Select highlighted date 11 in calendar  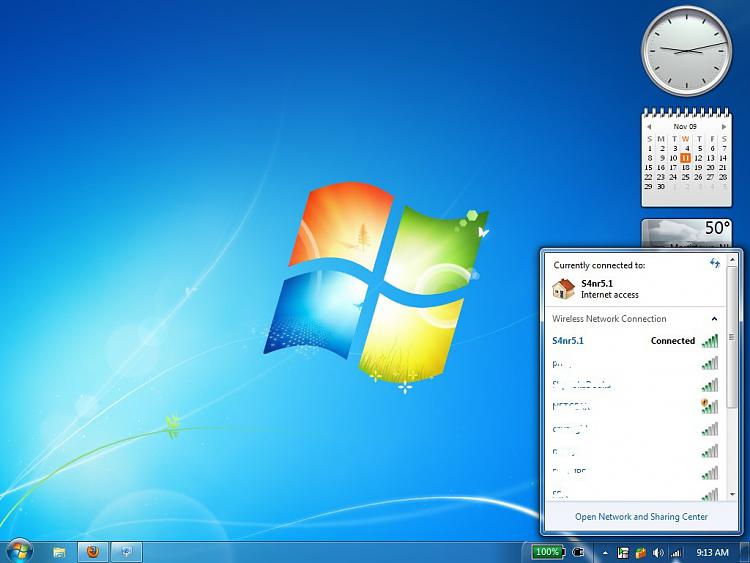pyautogui.click(x=685, y=158)
